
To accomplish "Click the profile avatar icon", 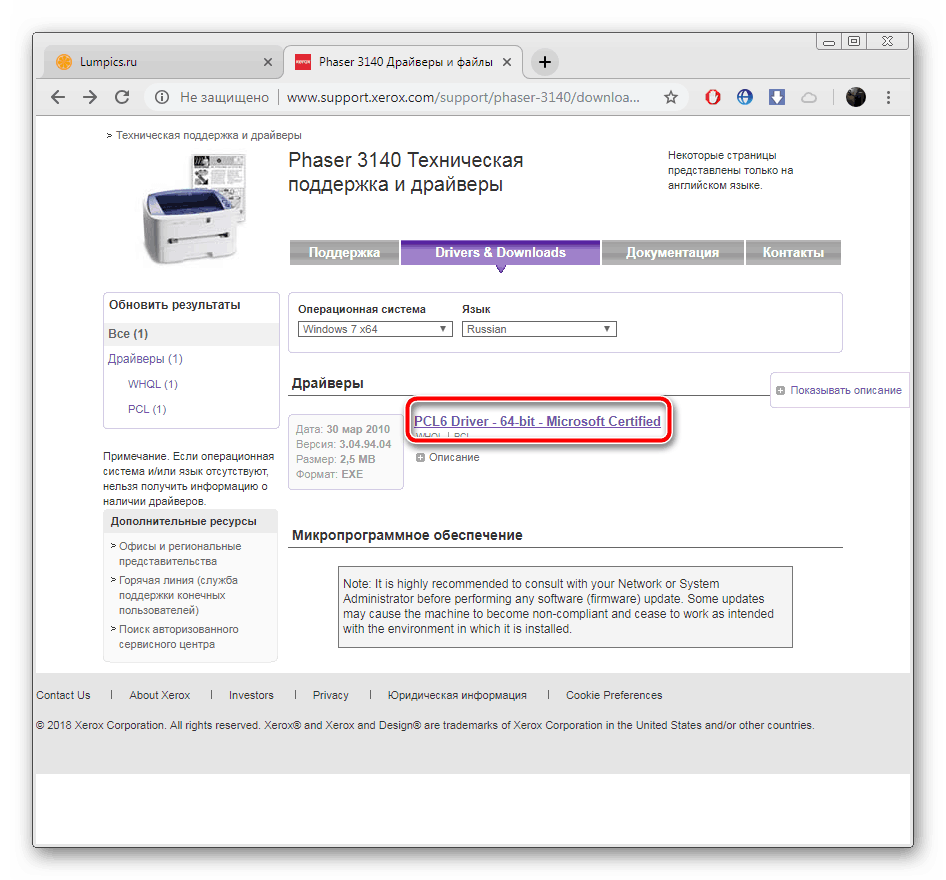I will [x=855, y=97].
